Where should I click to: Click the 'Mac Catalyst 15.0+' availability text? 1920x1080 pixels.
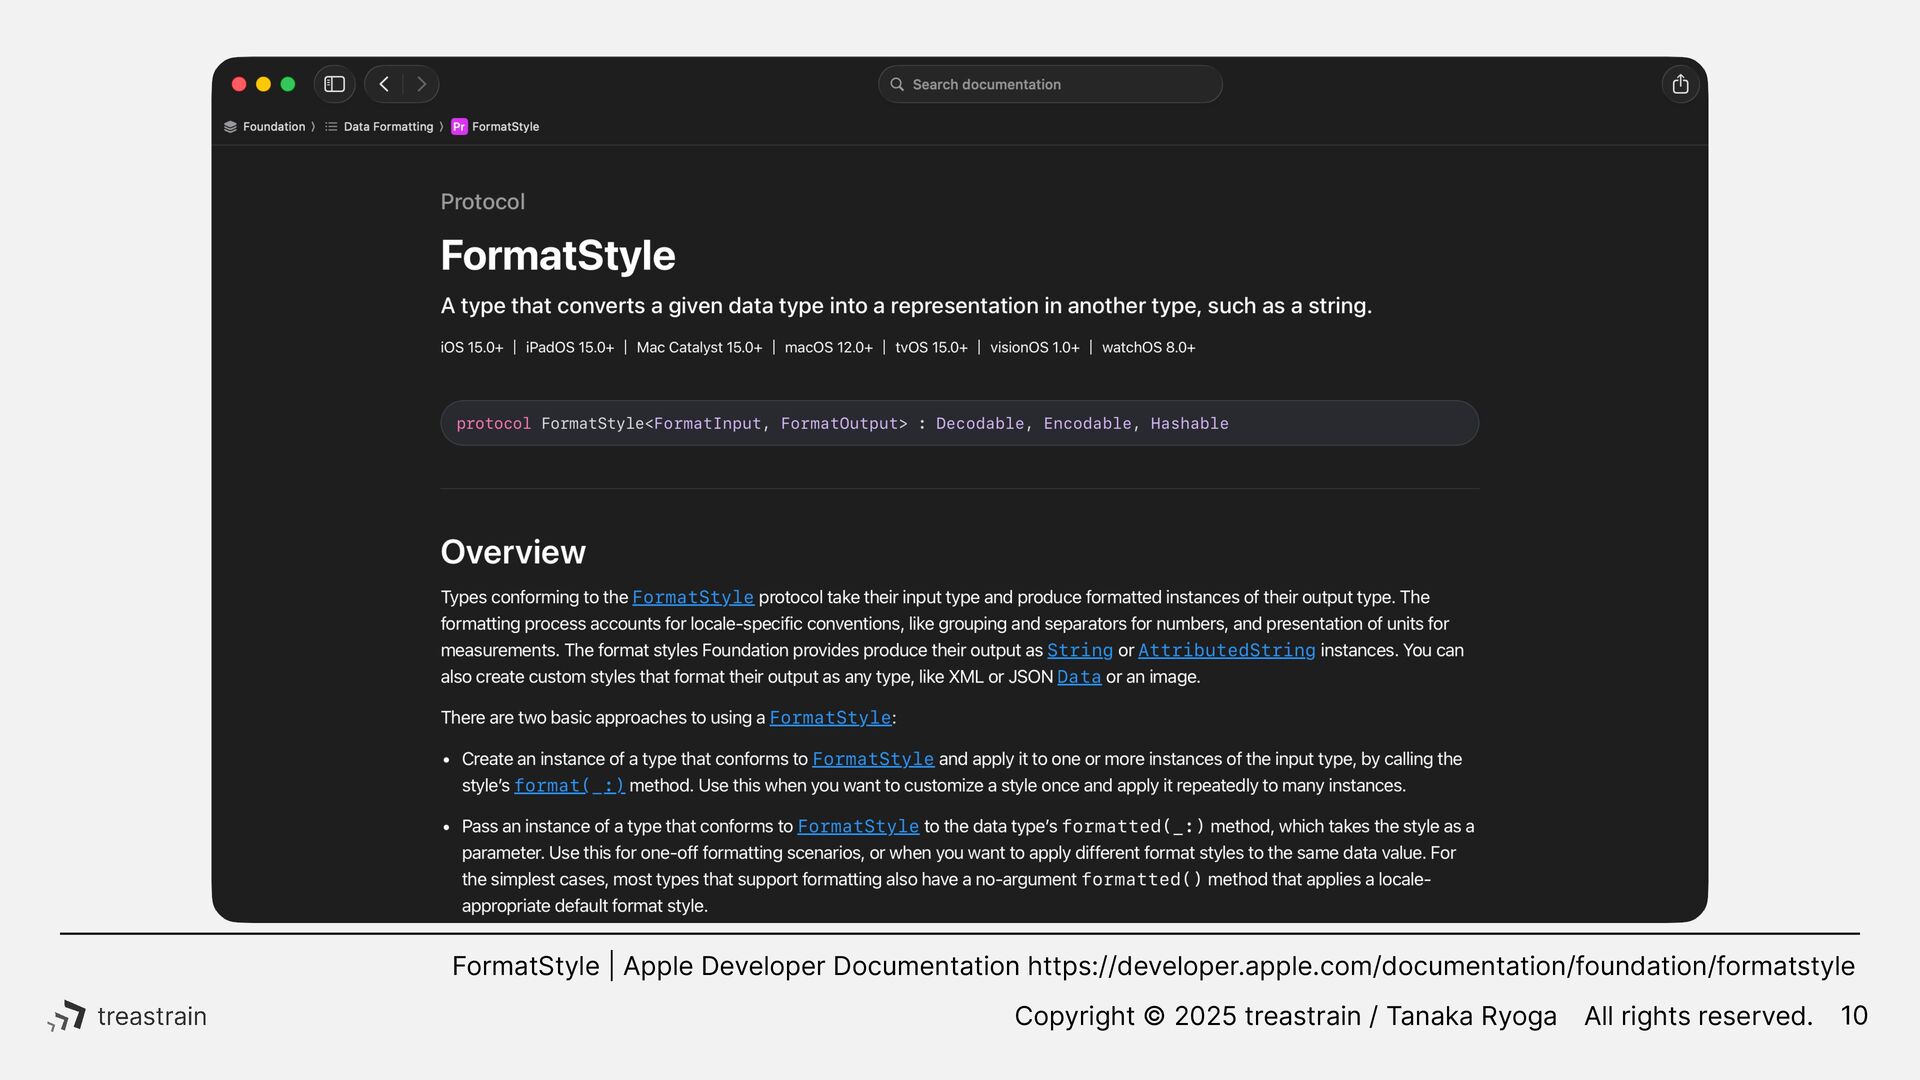coord(699,348)
